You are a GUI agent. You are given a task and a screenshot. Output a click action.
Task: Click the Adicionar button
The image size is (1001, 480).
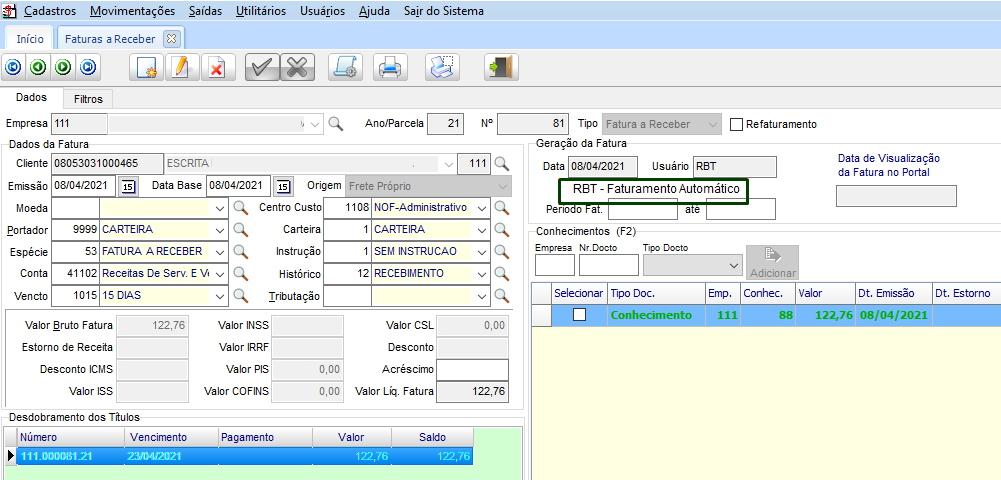pyautogui.click(x=771, y=263)
